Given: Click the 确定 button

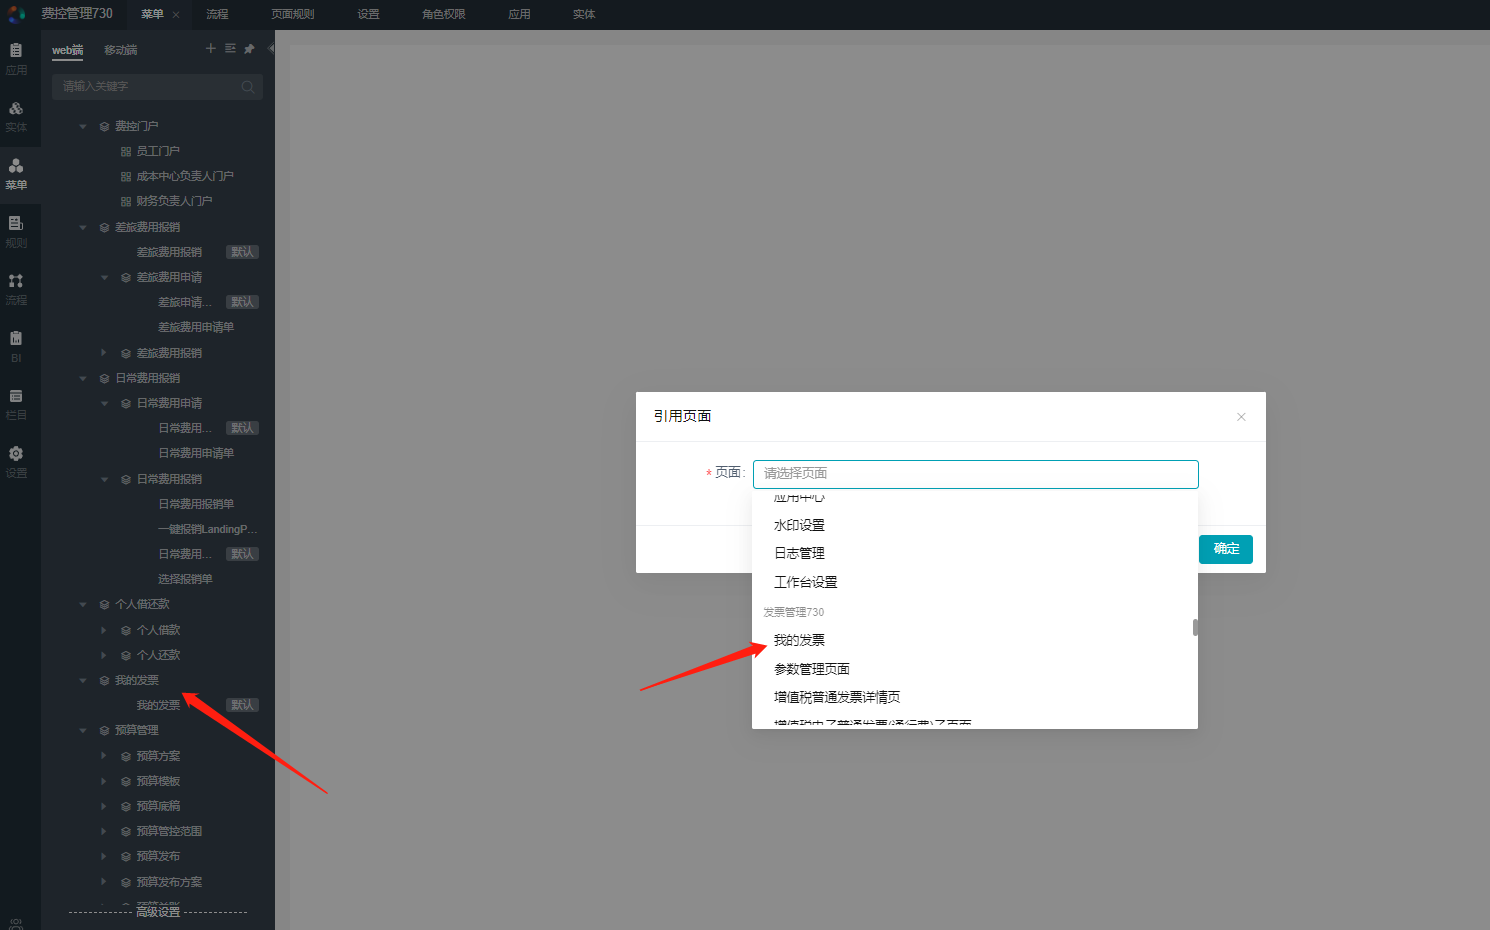Looking at the screenshot, I should pos(1226,549).
